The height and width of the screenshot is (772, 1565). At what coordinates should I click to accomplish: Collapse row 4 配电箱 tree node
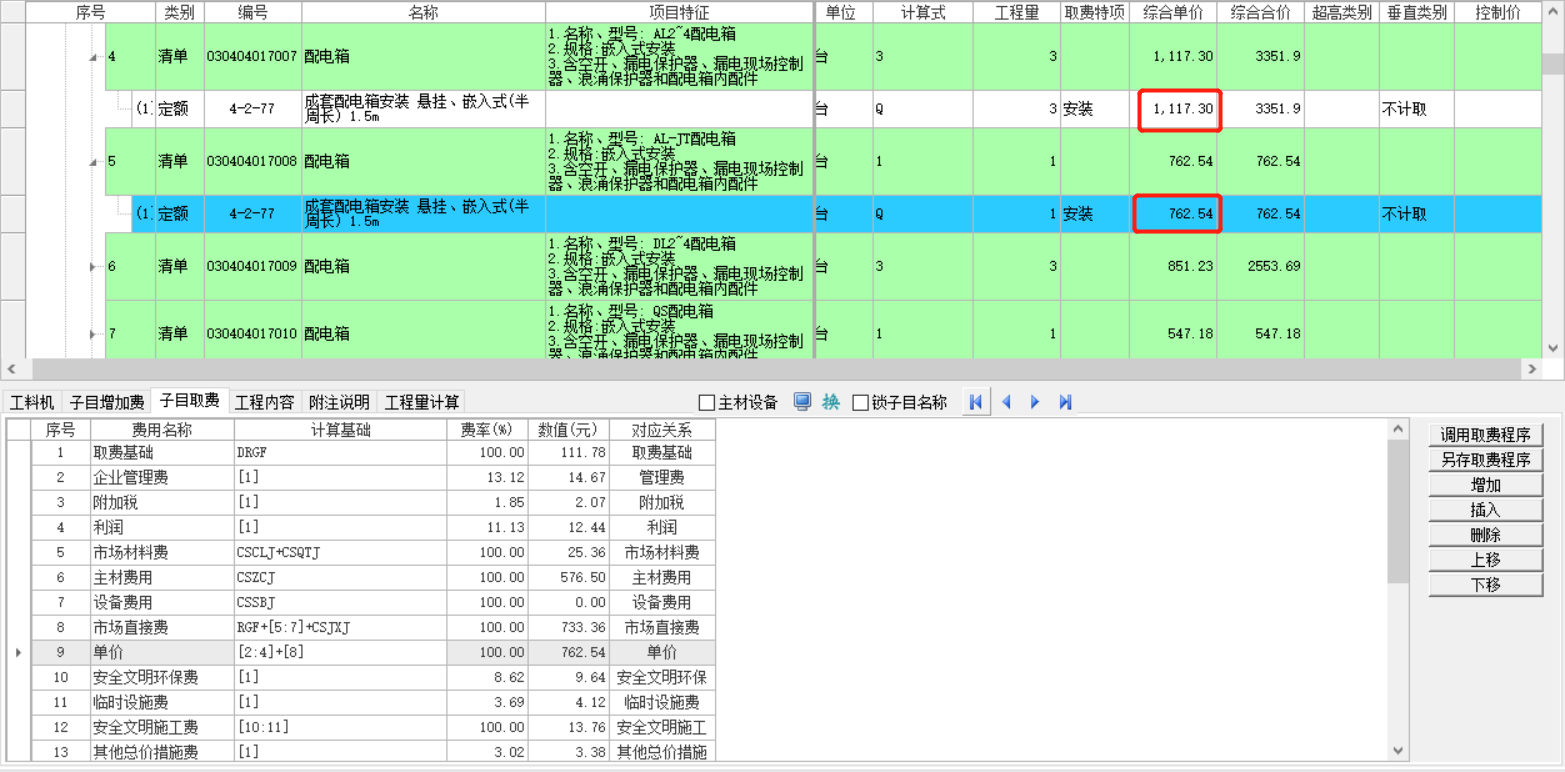tap(94, 58)
